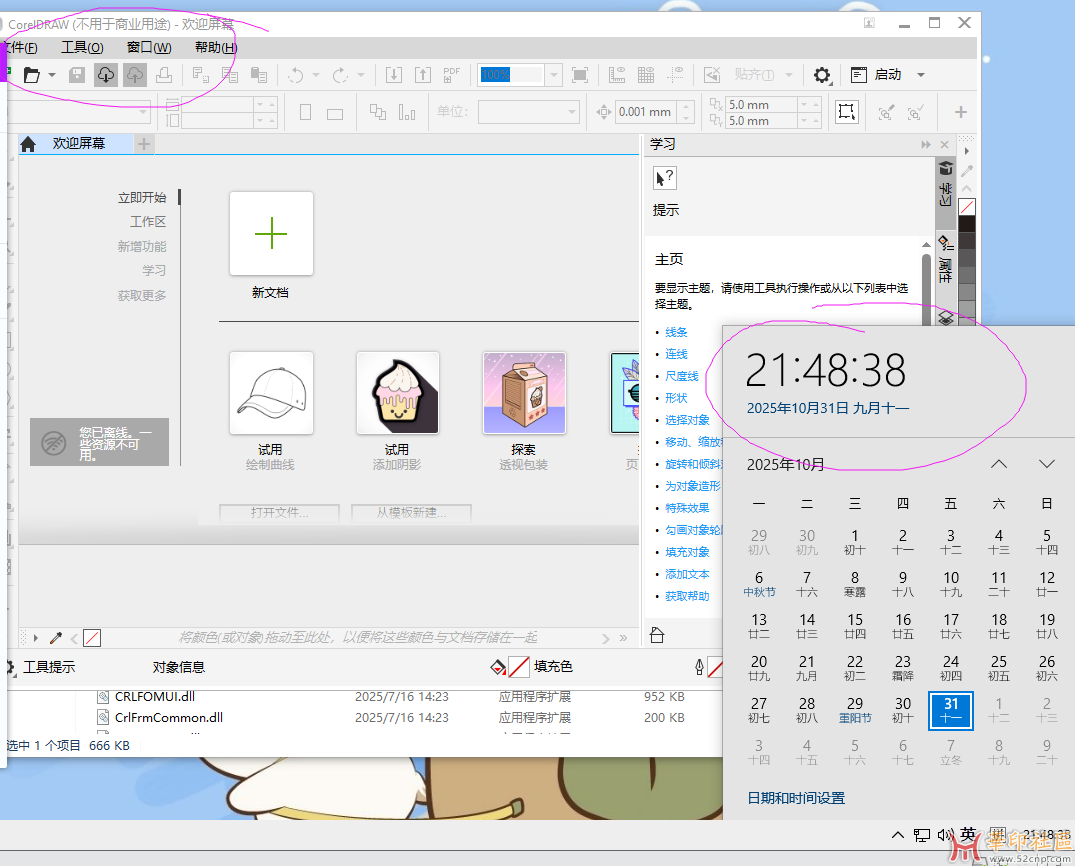Open the Add text topic link
Viewport: 1075px width, 866px height.
tap(687, 574)
